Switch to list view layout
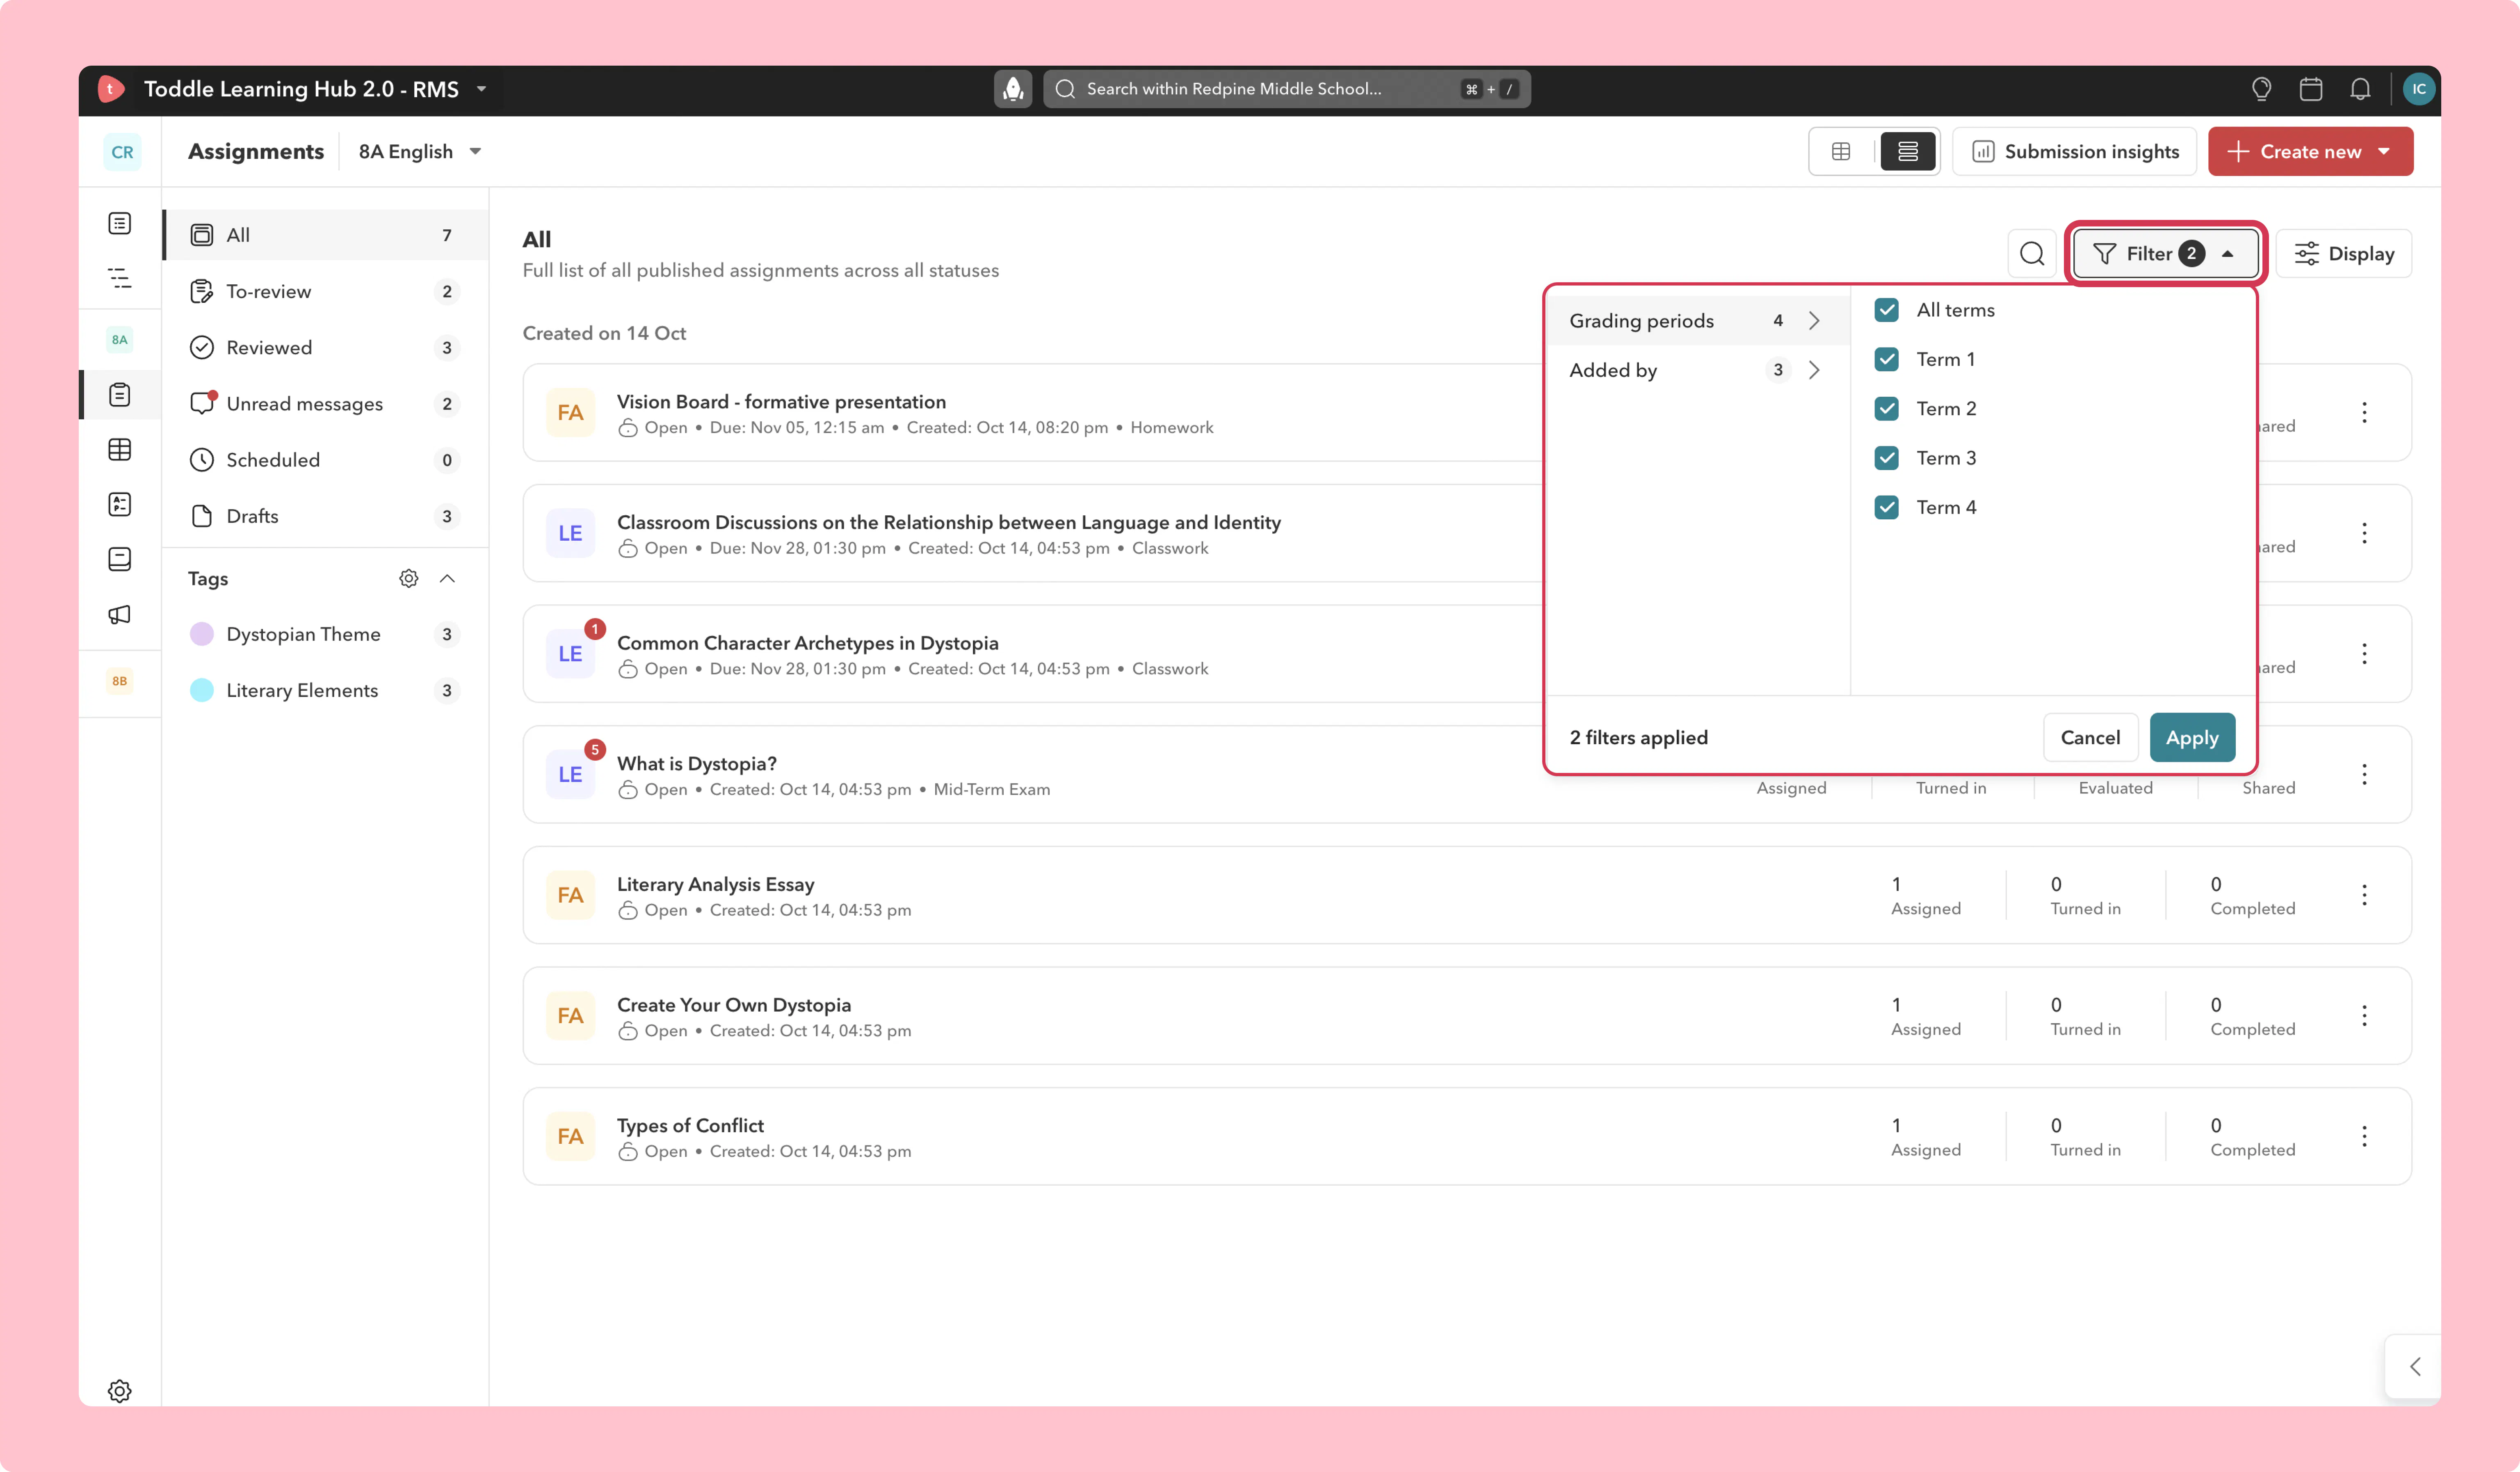2520x1472 pixels. (x=1908, y=151)
